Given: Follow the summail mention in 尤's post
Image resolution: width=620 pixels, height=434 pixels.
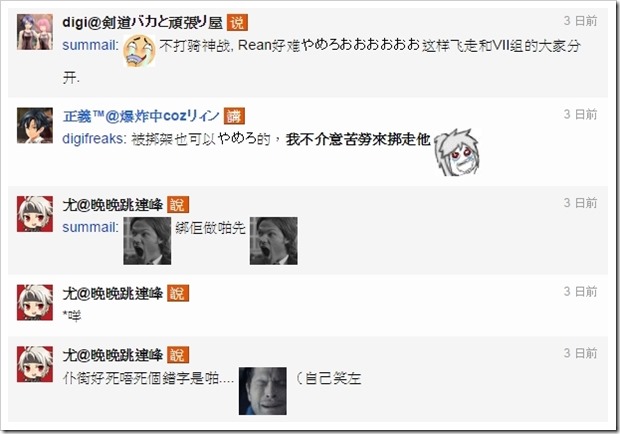Looking at the screenshot, I should (91, 227).
